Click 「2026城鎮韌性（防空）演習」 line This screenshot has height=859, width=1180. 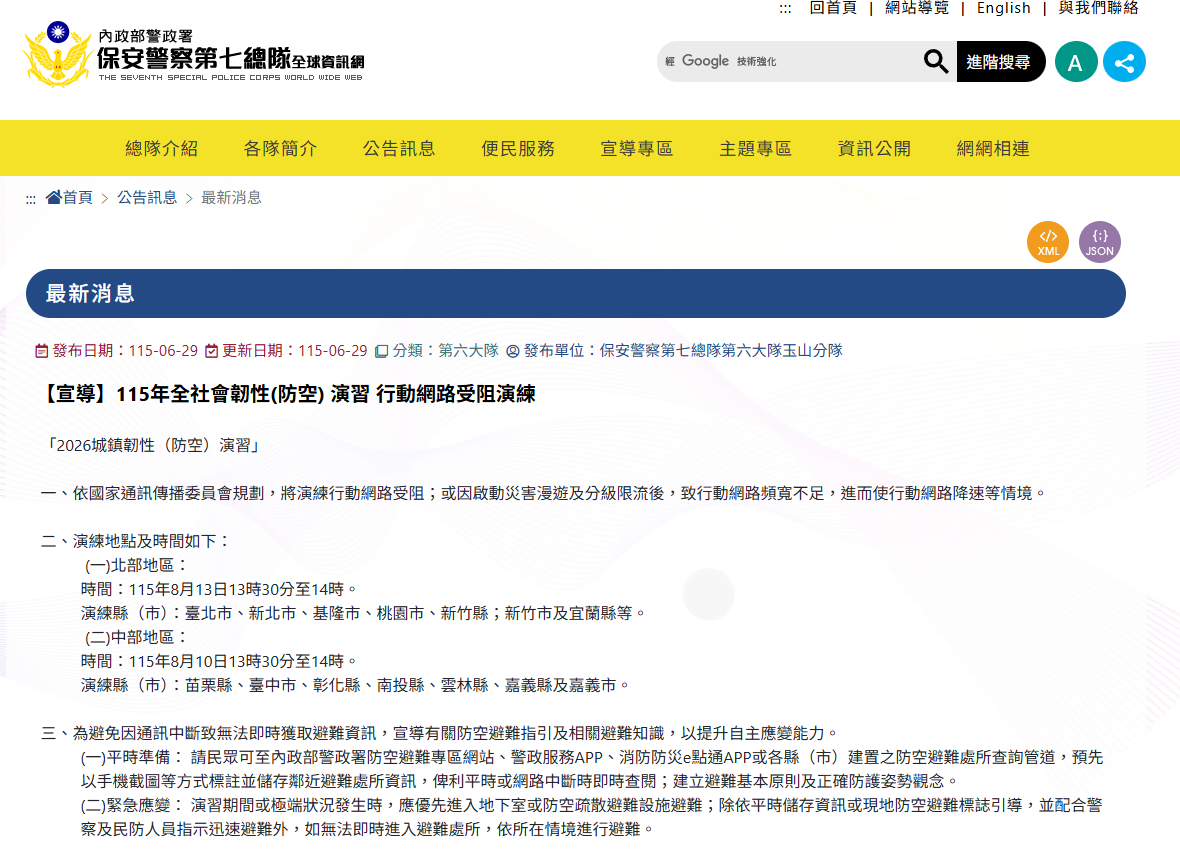(x=152, y=445)
